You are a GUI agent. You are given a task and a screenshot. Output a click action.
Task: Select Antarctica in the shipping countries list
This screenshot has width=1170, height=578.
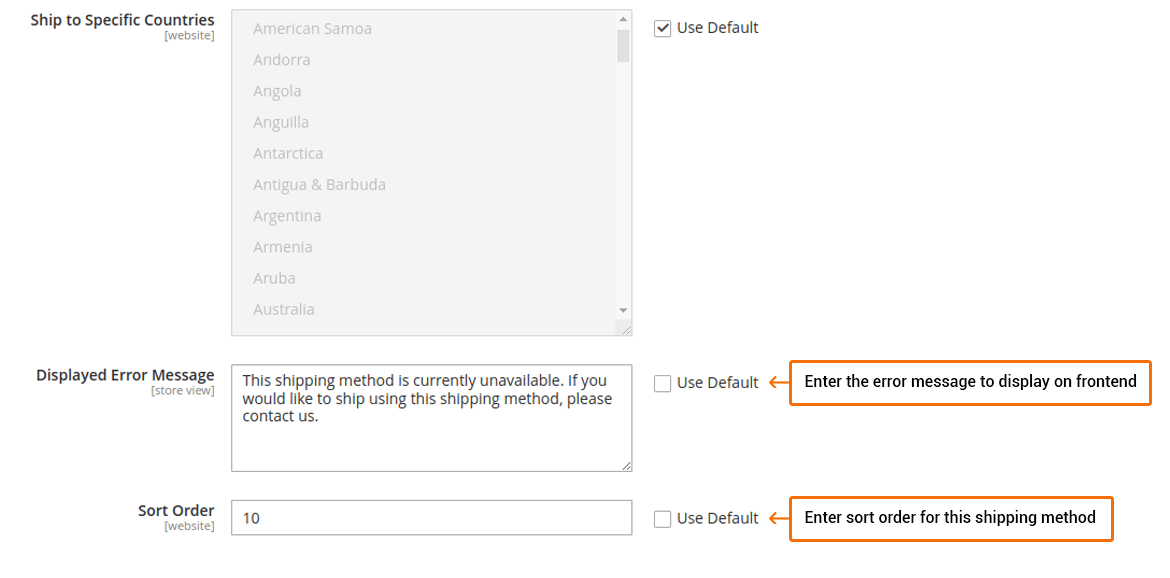click(x=288, y=153)
